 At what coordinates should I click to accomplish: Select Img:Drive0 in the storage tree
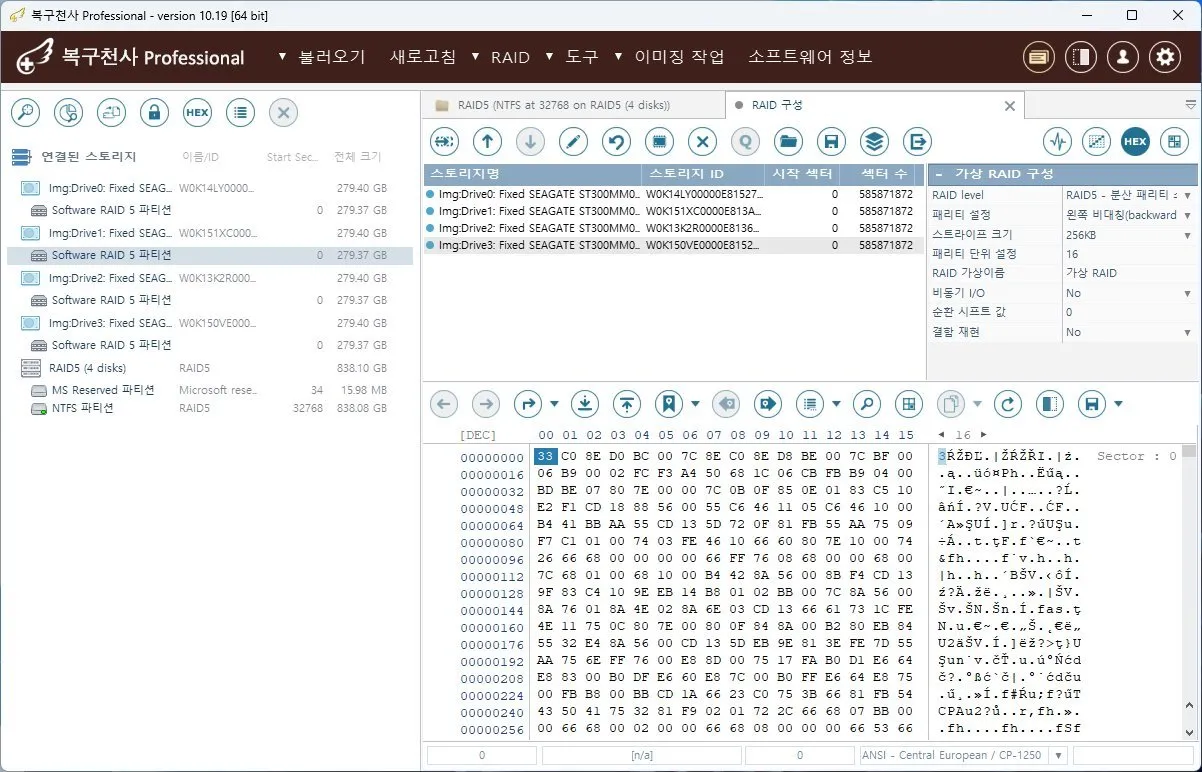[210, 188]
